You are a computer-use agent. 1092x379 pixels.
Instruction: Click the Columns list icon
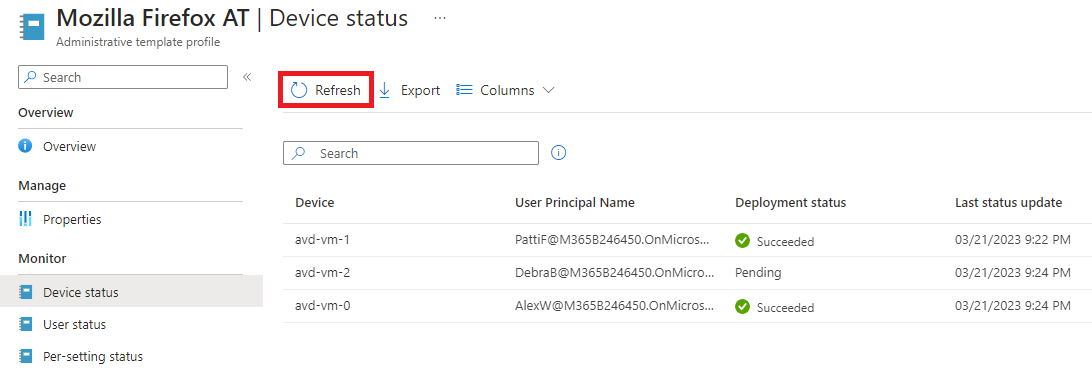[464, 90]
